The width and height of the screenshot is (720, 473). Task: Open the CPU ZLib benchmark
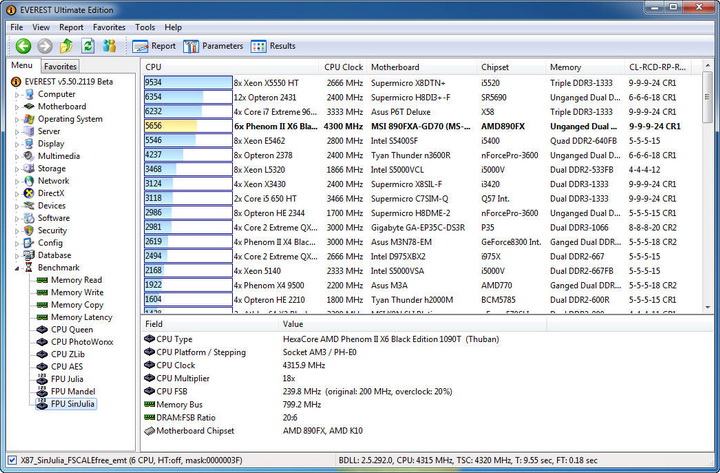(61, 355)
